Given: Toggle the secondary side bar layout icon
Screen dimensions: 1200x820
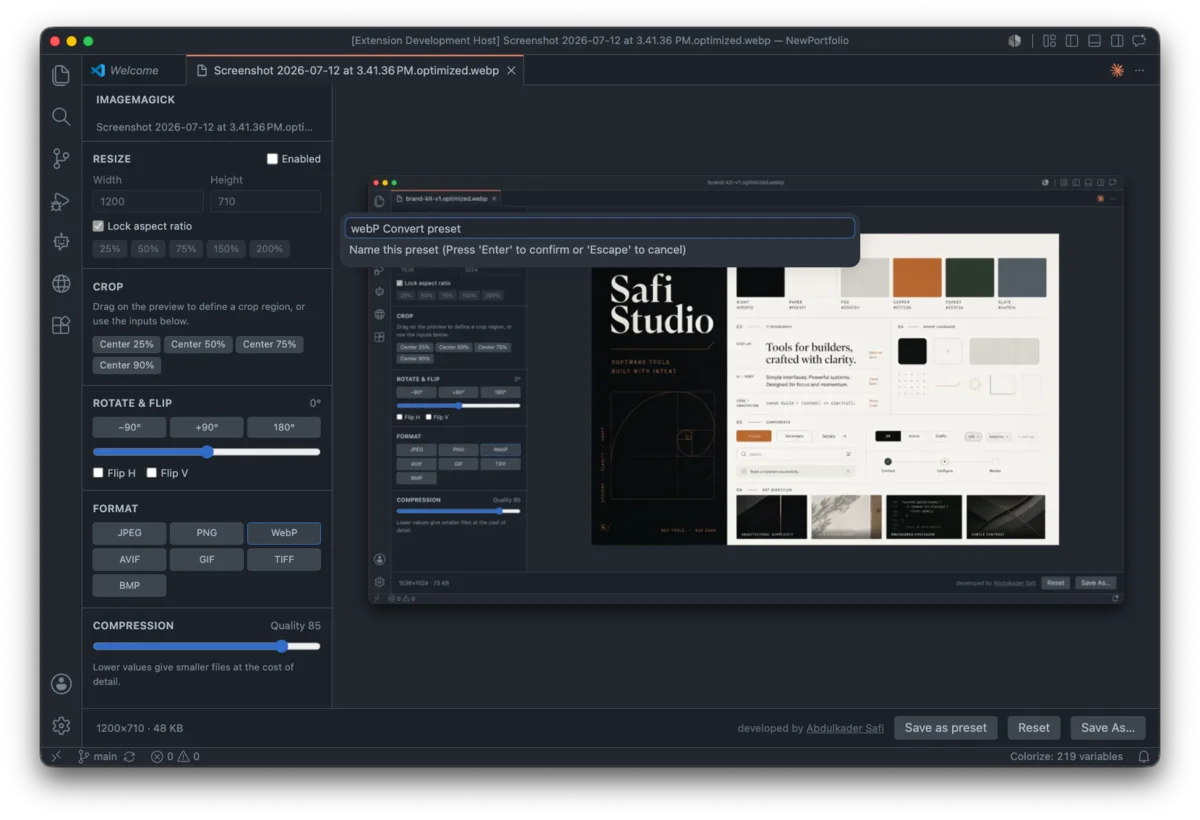Looking at the screenshot, I should point(1117,41).
